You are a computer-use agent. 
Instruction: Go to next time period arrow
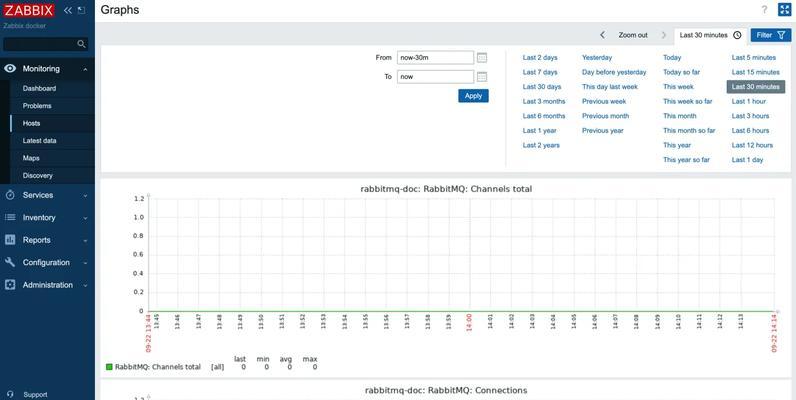[664, 35]
